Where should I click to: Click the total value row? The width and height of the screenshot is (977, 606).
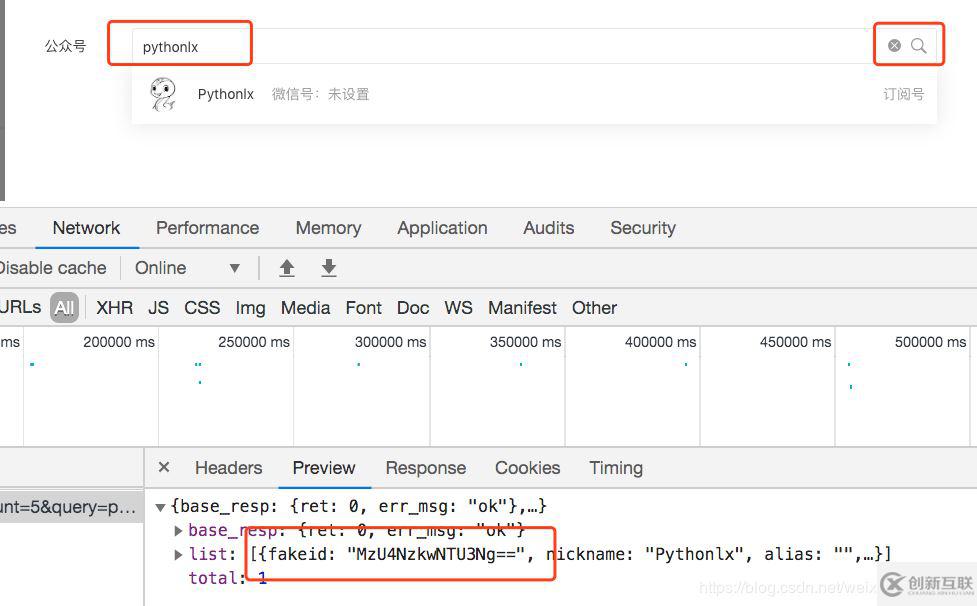[x=228, y=578]
